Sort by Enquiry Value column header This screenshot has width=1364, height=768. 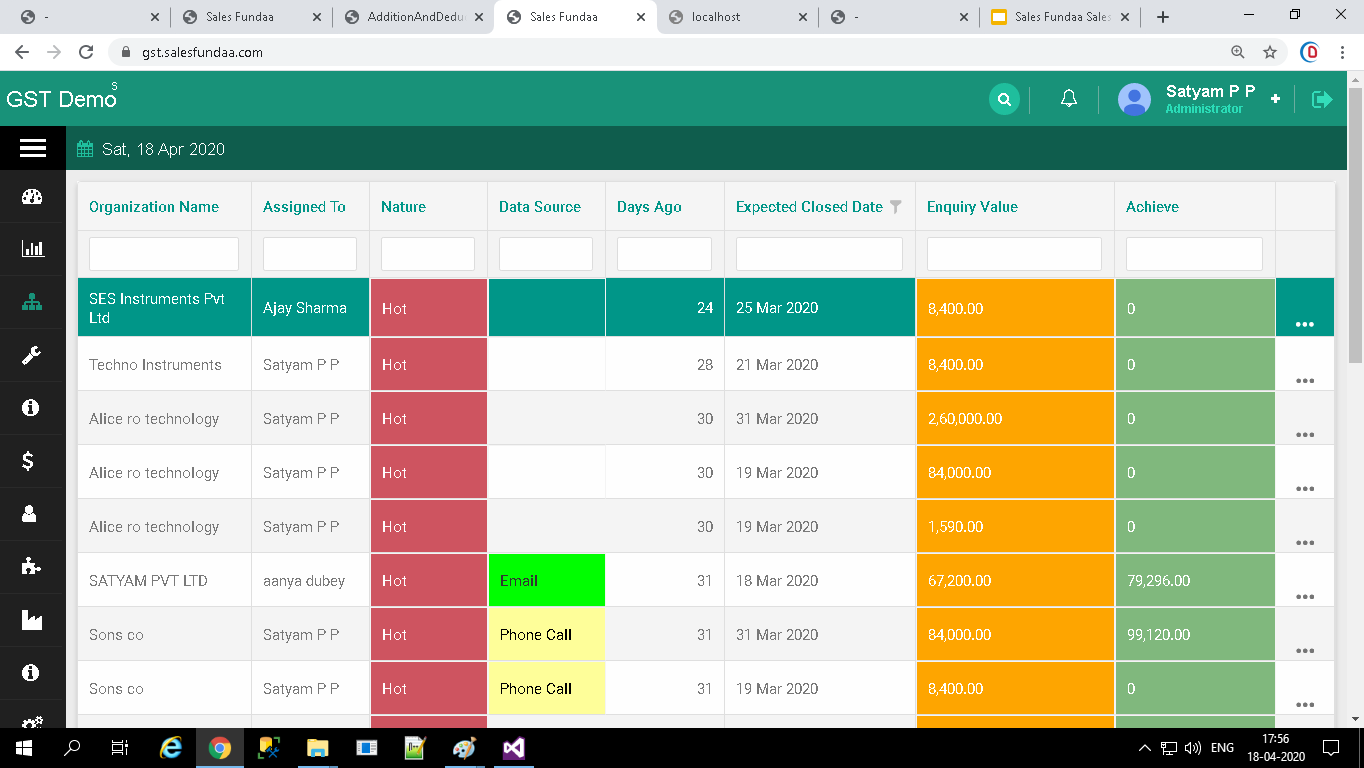972,207
